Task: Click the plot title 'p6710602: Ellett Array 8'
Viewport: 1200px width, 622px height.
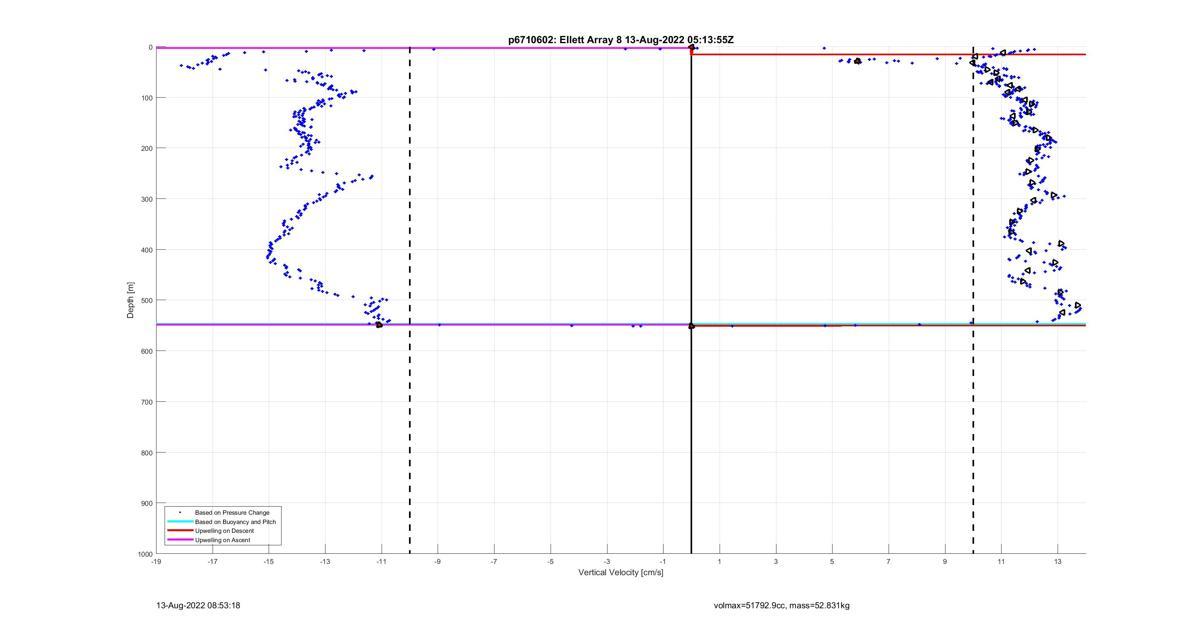Action: (x=565, y=40)
